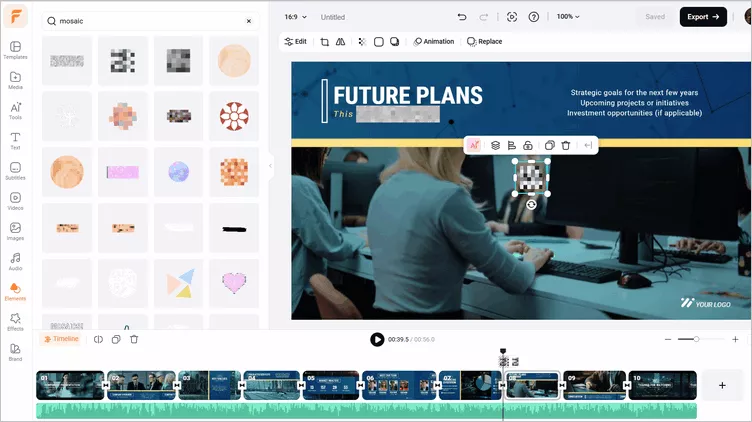The width and height of the screenshot is (752, 422).
Task: Expand the 100% zoom dropdown
Action: point(568,17)
